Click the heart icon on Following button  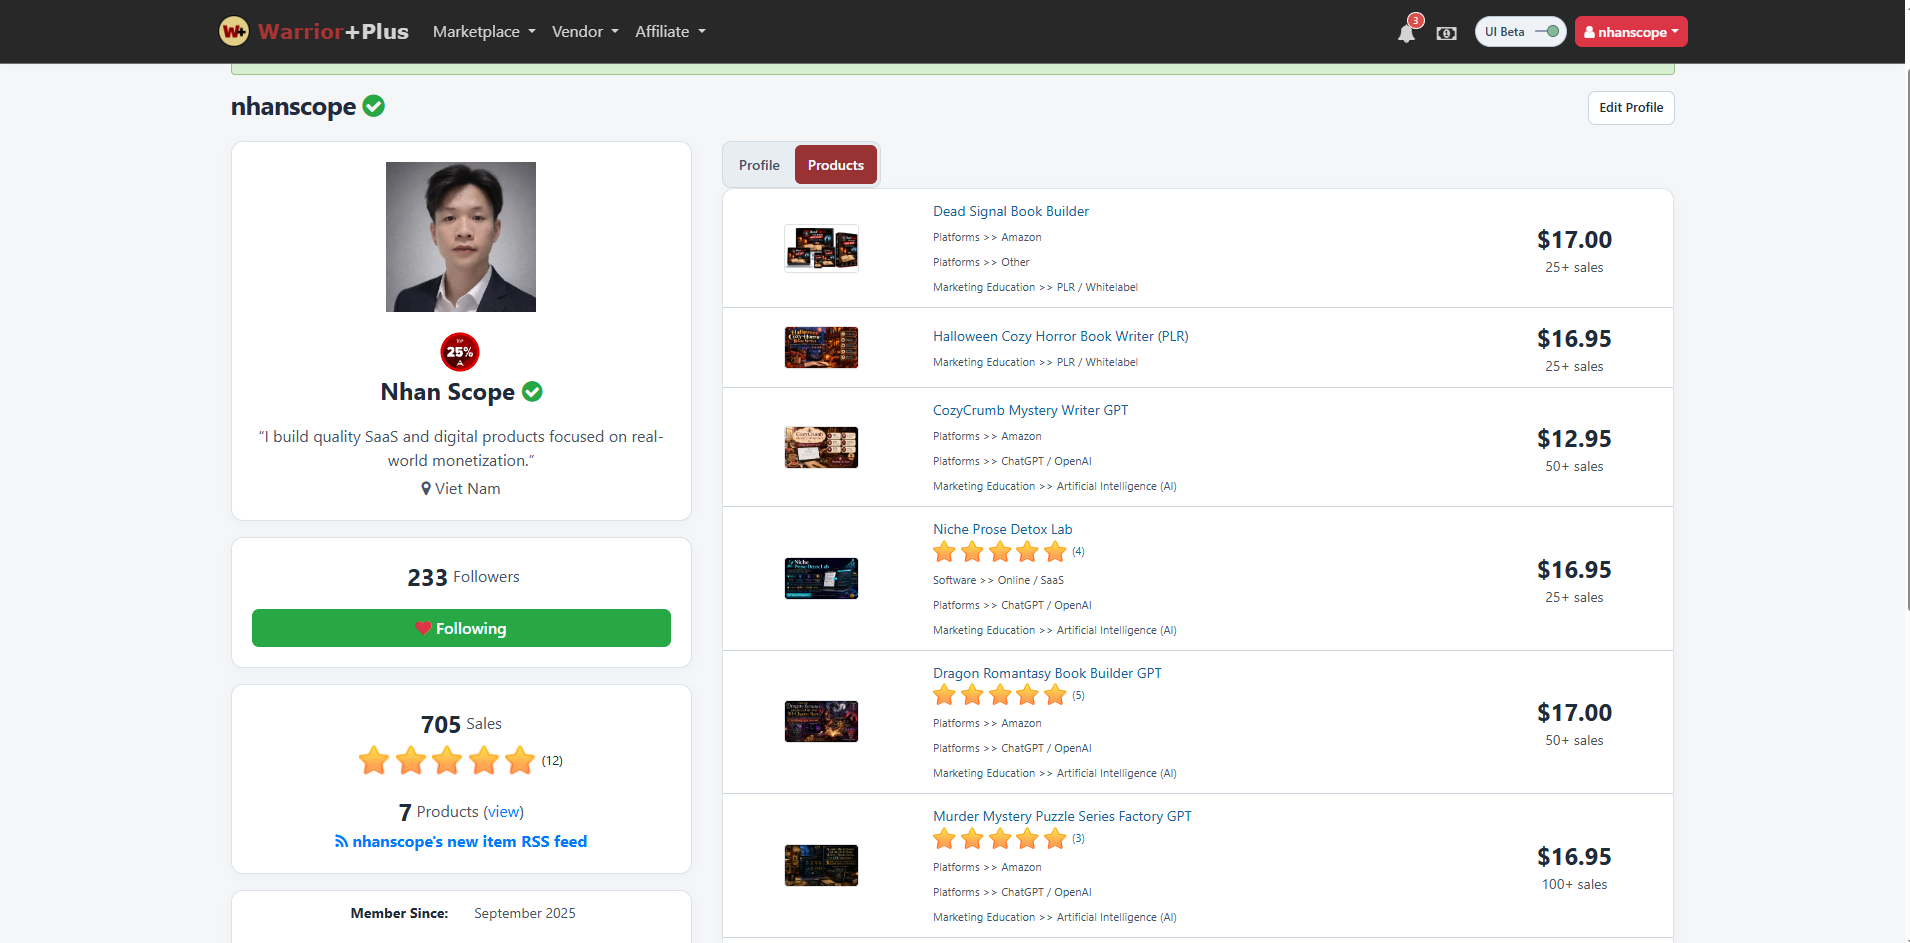423,628
